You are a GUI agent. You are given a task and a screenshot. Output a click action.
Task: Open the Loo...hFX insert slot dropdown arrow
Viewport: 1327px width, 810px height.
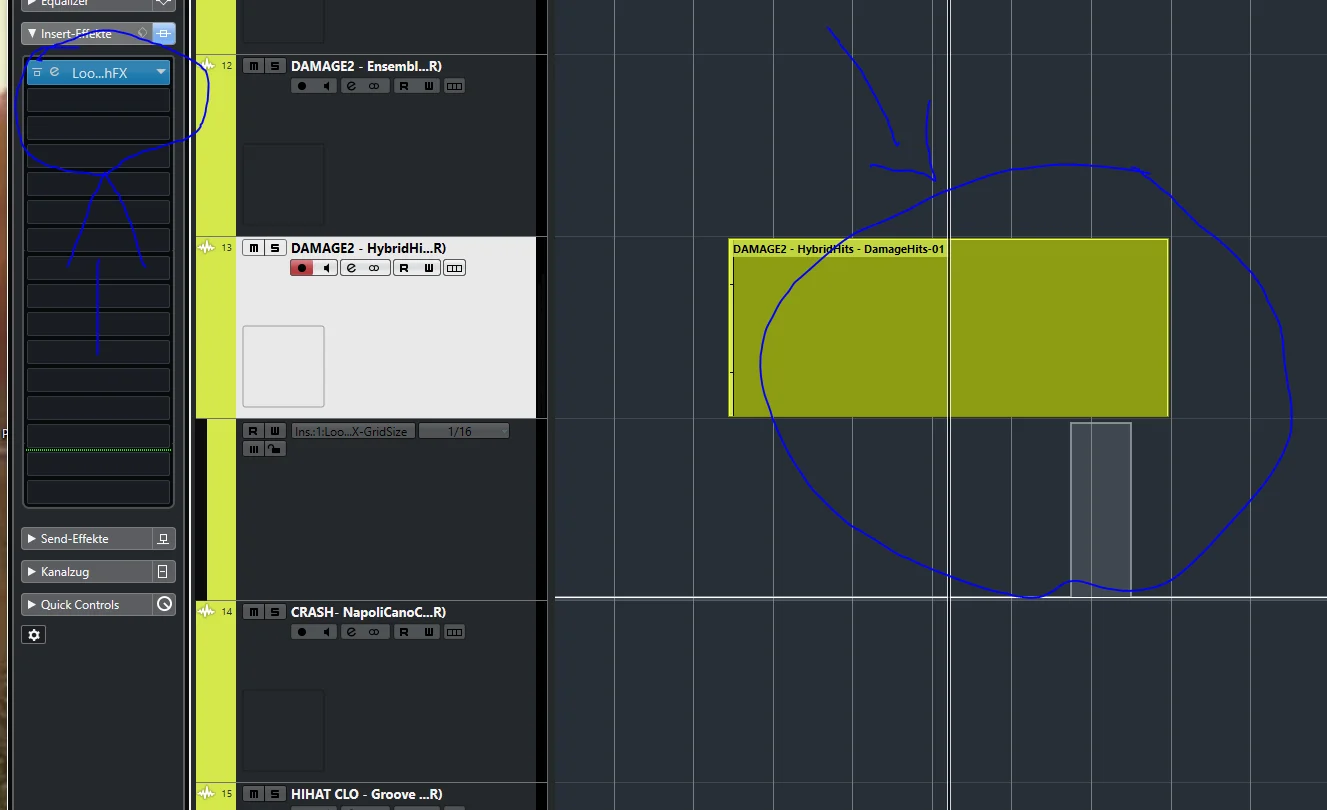pos(160,72)
